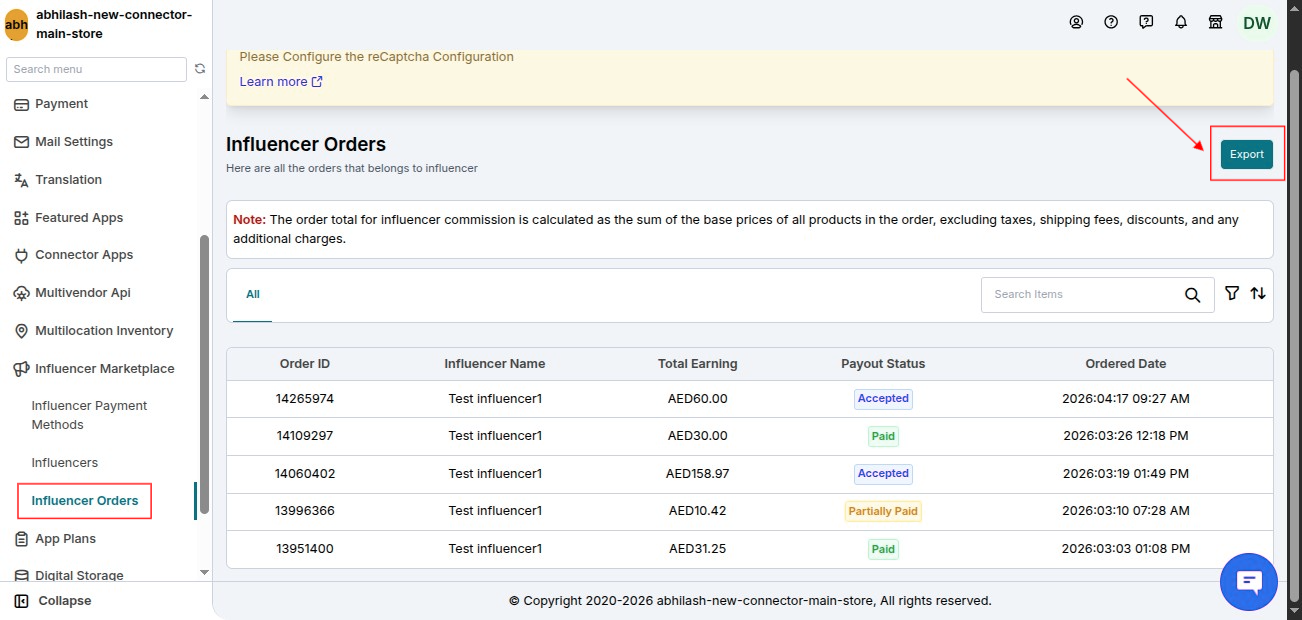Click date 2026:03:10 07:28 AM
Image resolution: width=1302 pixels, height=620 pixels.
coord(1126,511)
